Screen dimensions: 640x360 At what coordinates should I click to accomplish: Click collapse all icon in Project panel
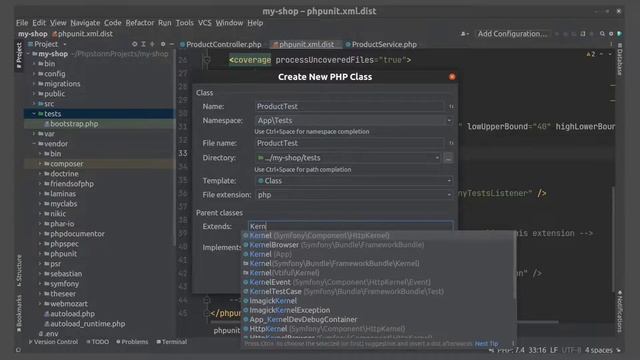pos(152,44)
